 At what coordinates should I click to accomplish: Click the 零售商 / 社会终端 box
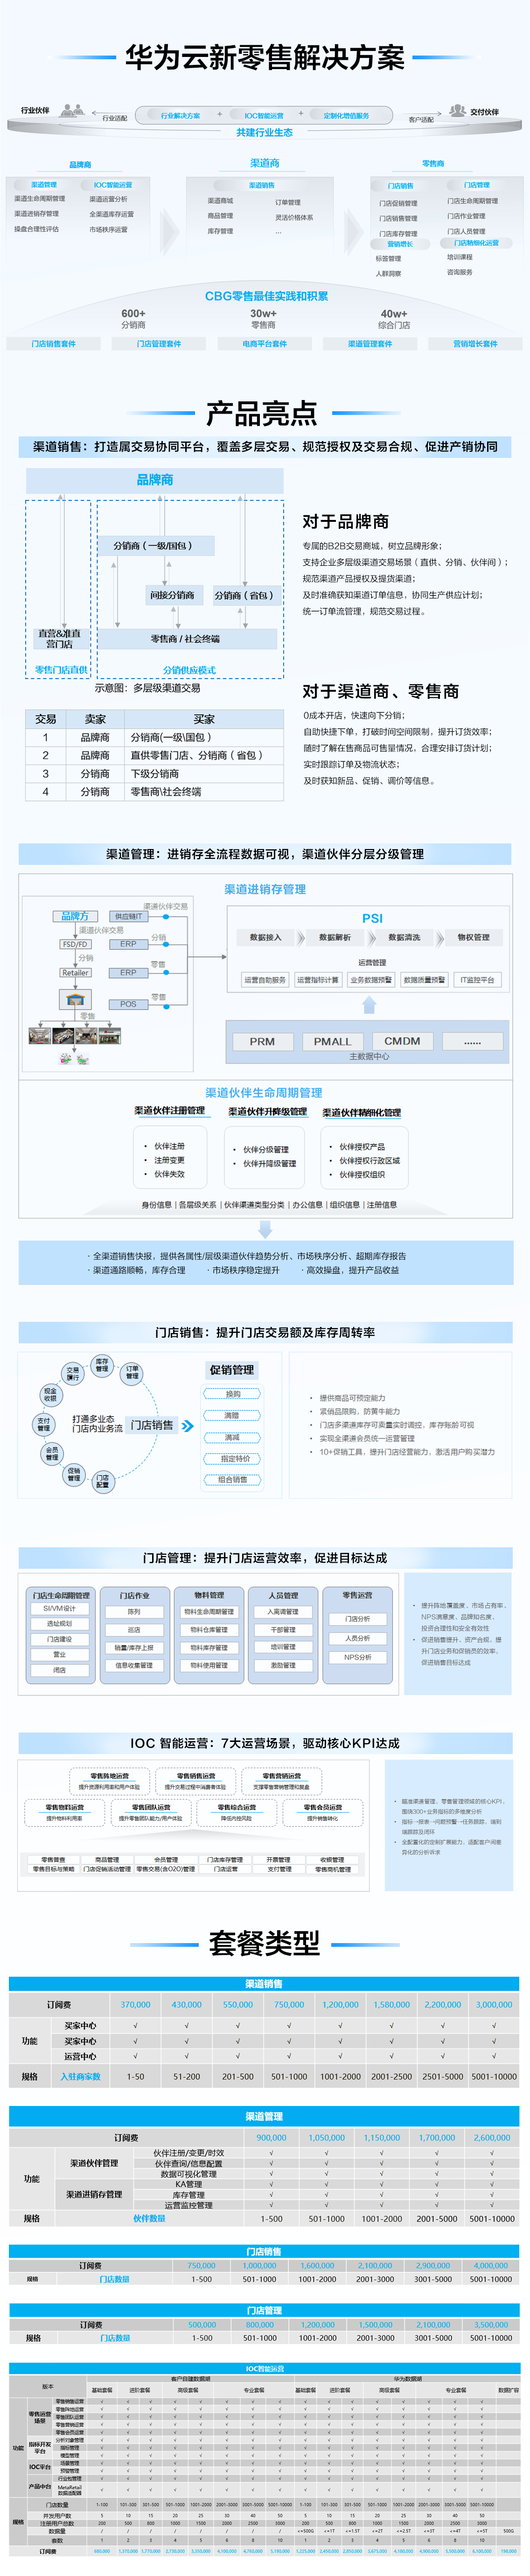[186, 639]
